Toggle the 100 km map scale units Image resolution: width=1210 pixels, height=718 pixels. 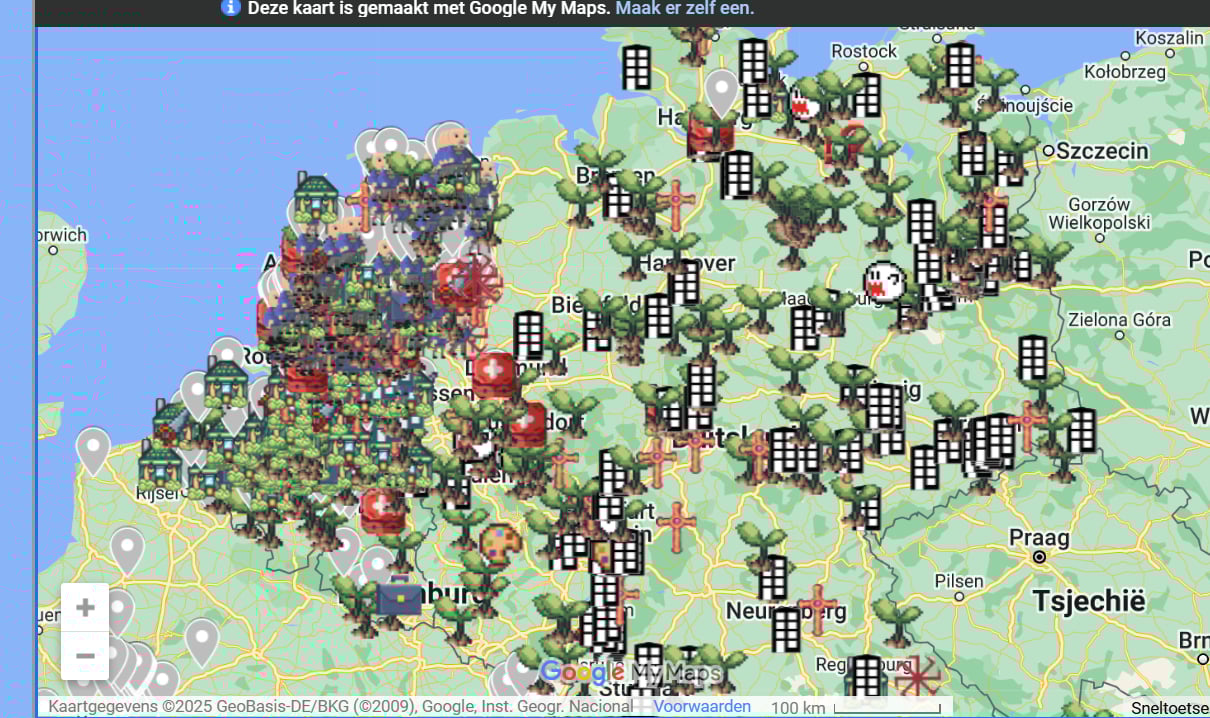[x=856, y=708]
